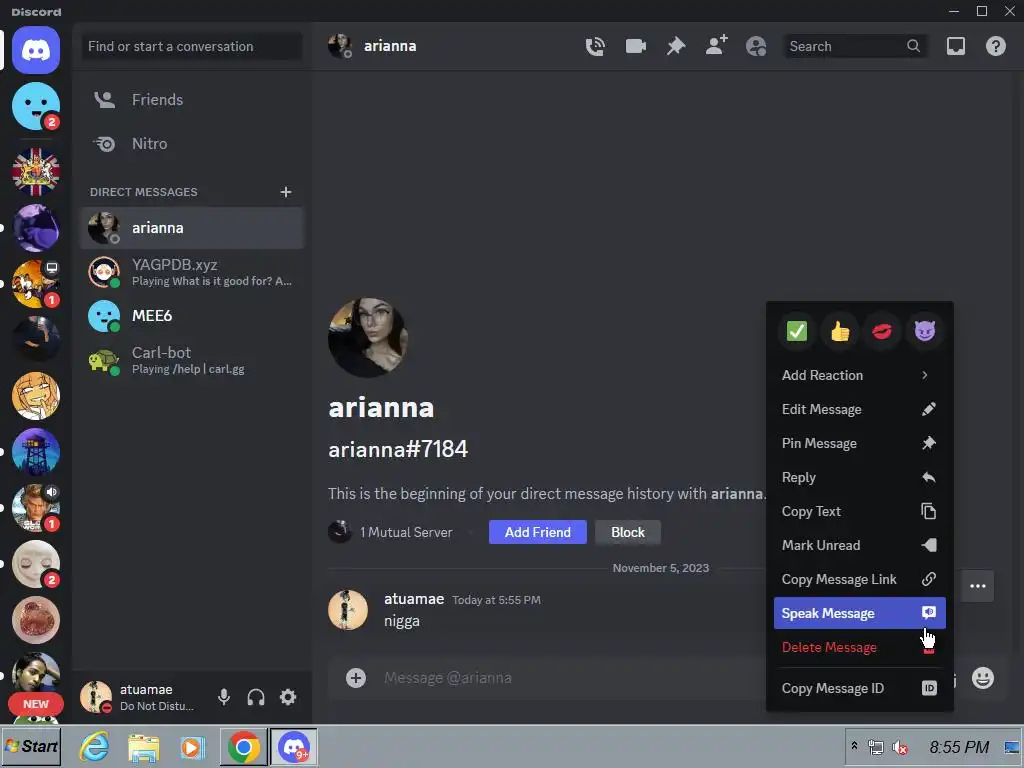Click arianna large profile avatar
1024x768 pixels.
click(368, 338)
